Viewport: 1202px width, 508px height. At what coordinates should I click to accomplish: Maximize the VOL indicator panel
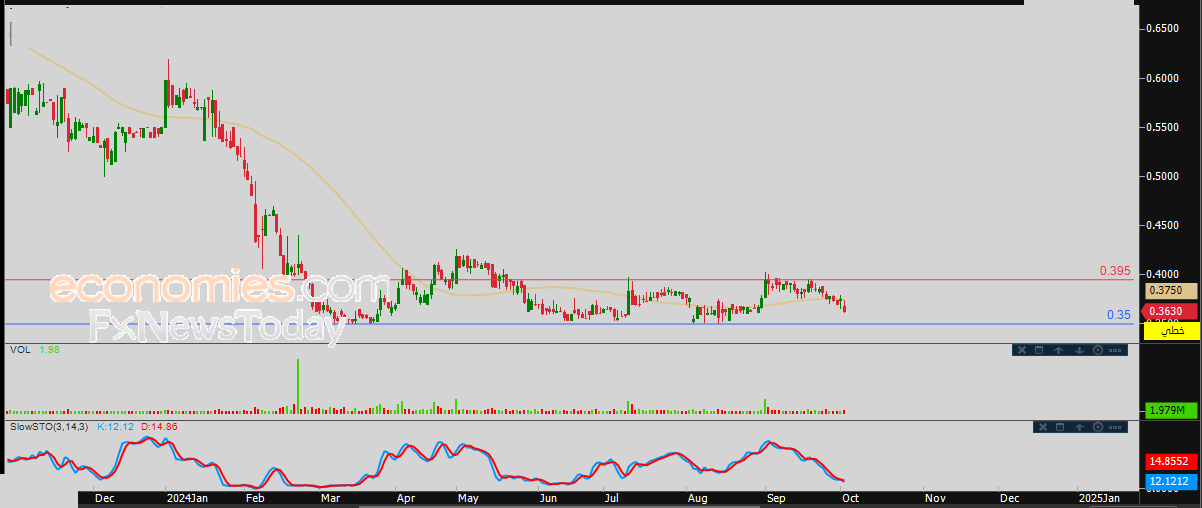[x=1039, y=350]
